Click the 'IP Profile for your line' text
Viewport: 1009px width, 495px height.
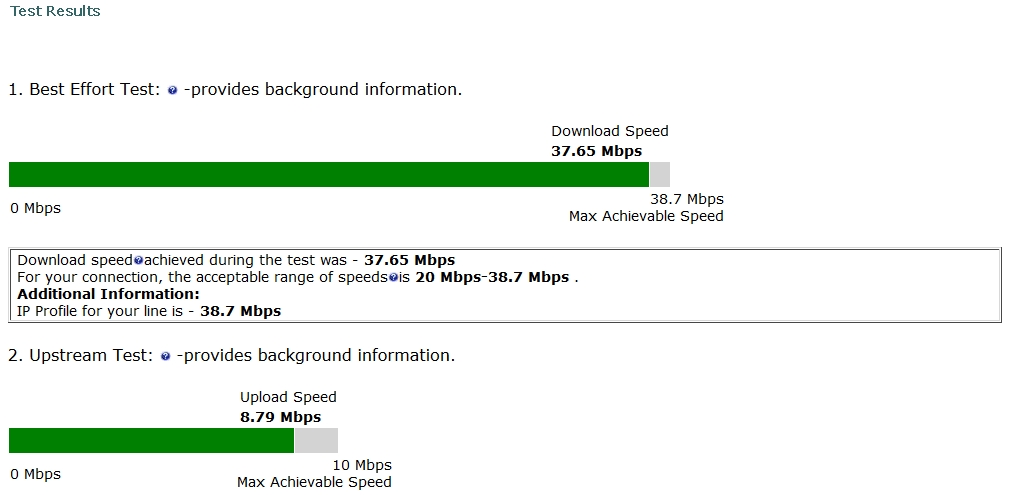click(100, 311)
